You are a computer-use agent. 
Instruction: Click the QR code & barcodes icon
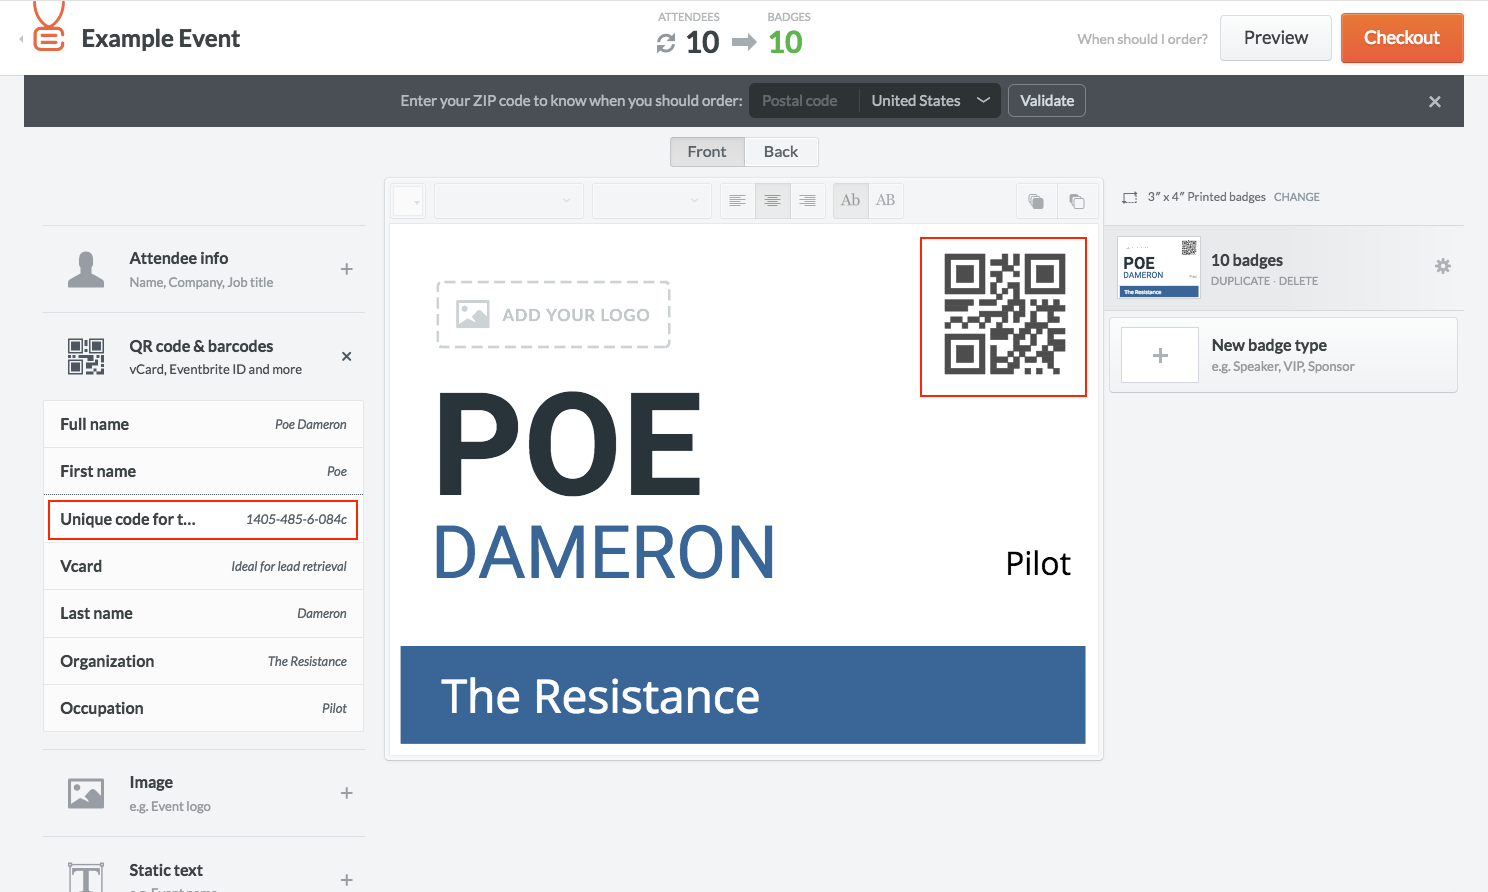coord(86,357)
